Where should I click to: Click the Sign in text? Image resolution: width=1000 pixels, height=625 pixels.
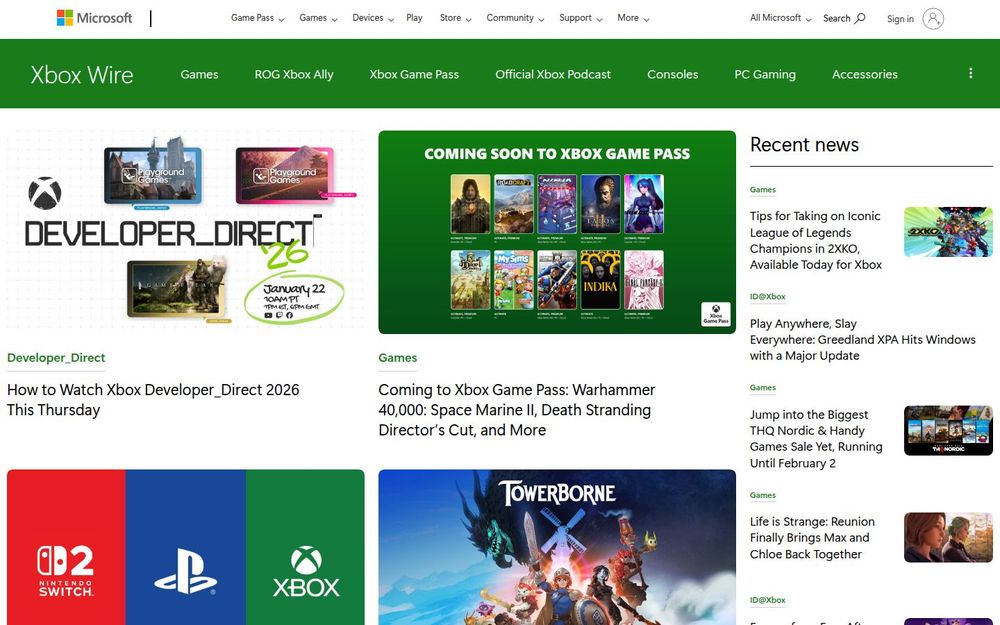click(x=900, y=18)
